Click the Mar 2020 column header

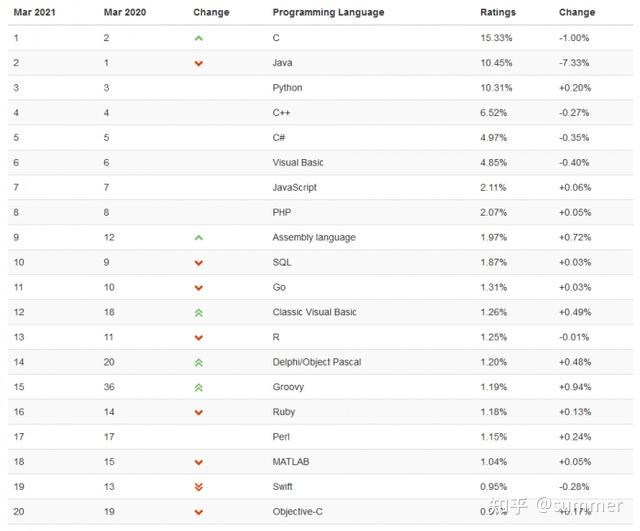coord(125,12)
